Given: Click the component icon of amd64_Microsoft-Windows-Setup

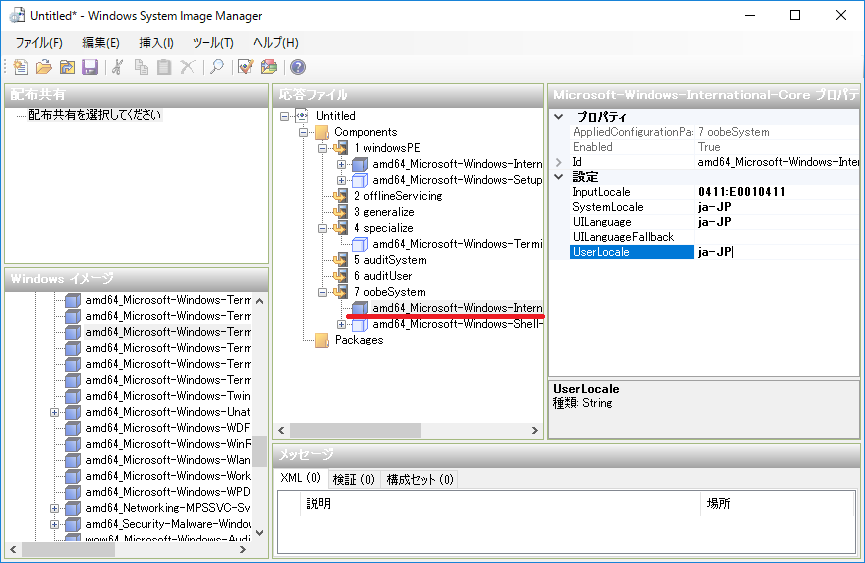Looking at the screenshot, I should point(360,180).
